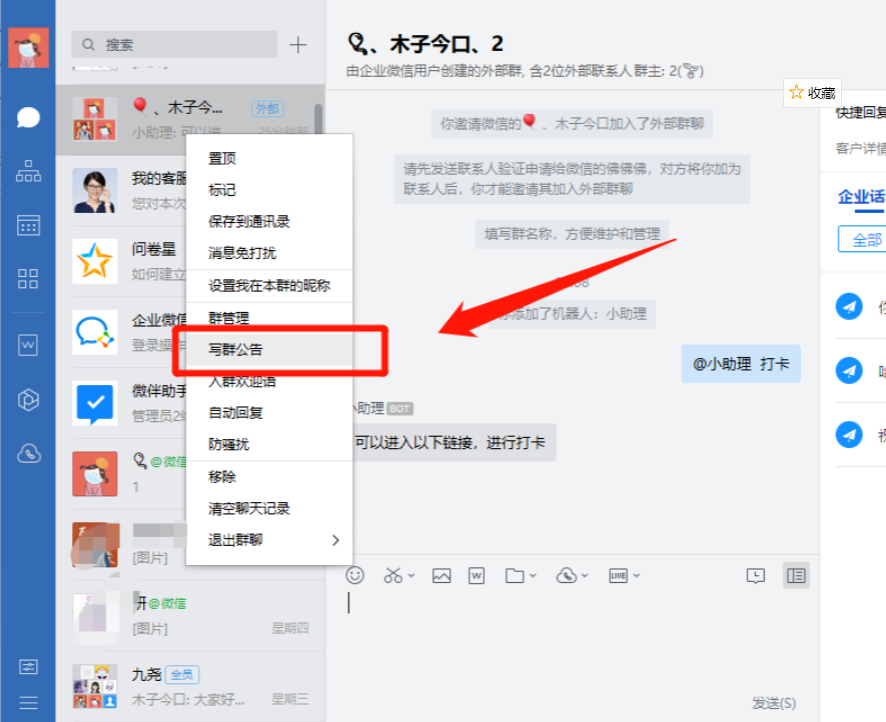Click the message input area
Screen dimensions: 886x722
tap(572, 638)
